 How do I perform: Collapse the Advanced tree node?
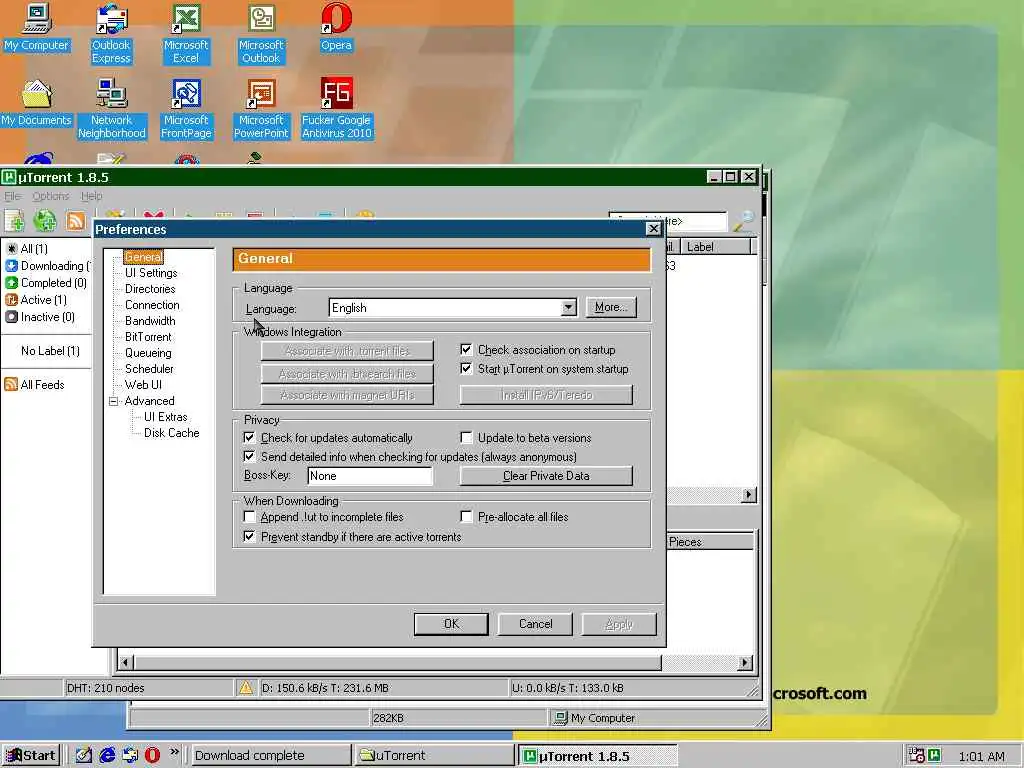114,401
